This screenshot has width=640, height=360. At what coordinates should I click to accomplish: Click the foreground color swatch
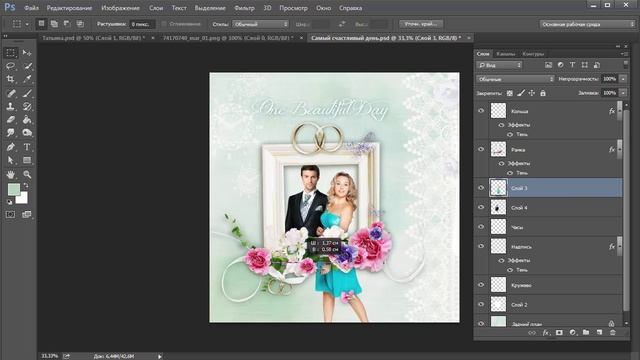[14, 189]
